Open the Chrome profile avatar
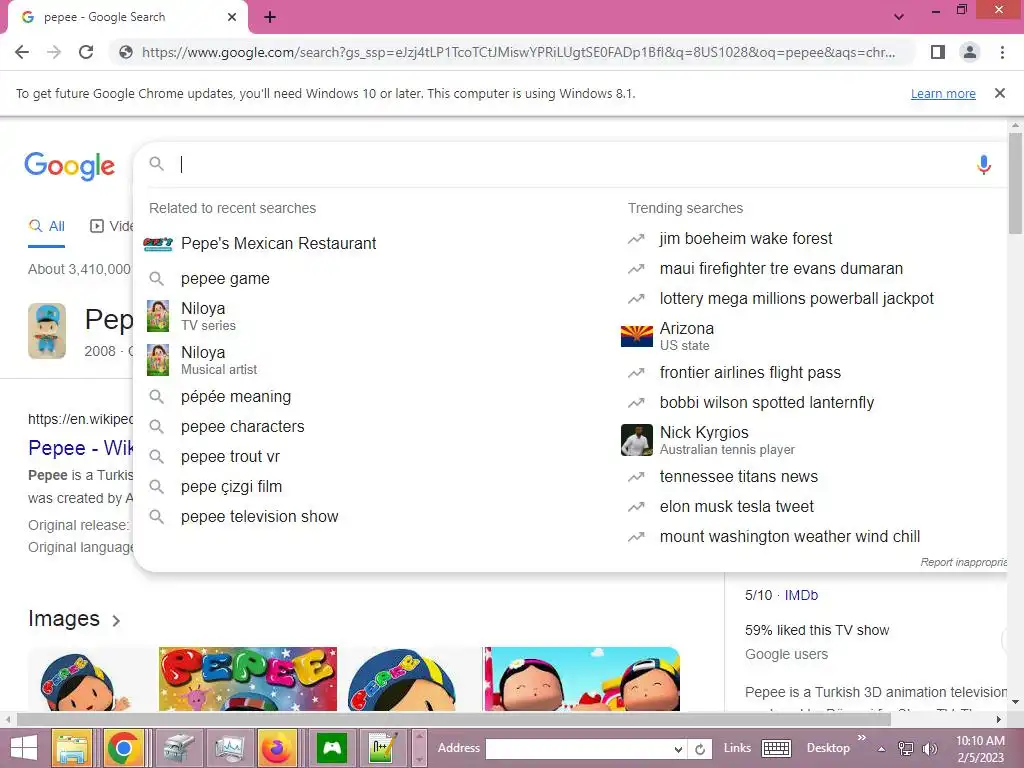This screenshot has width=1024, height=768. 970,52
